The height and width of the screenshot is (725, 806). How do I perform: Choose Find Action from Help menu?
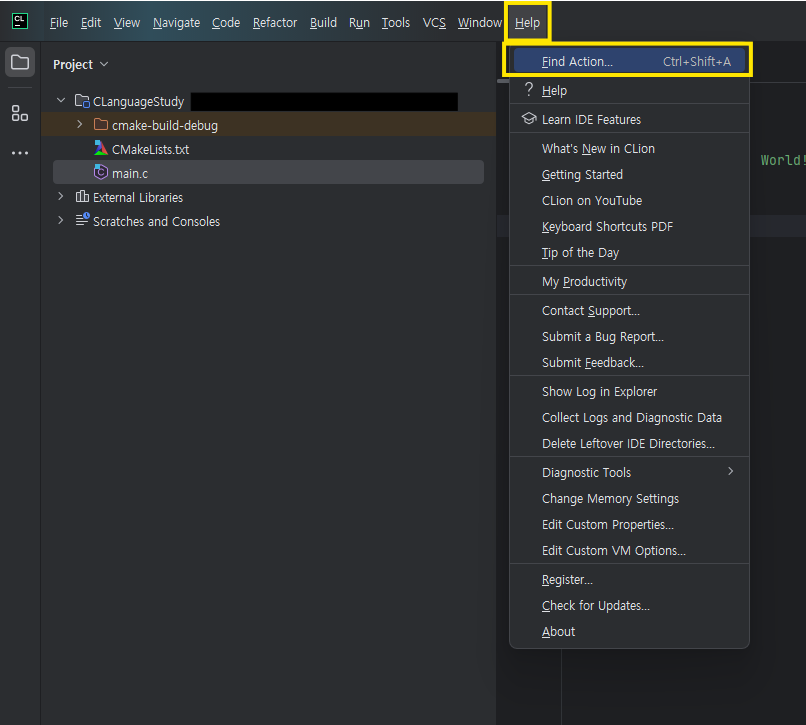coord(629,61)
